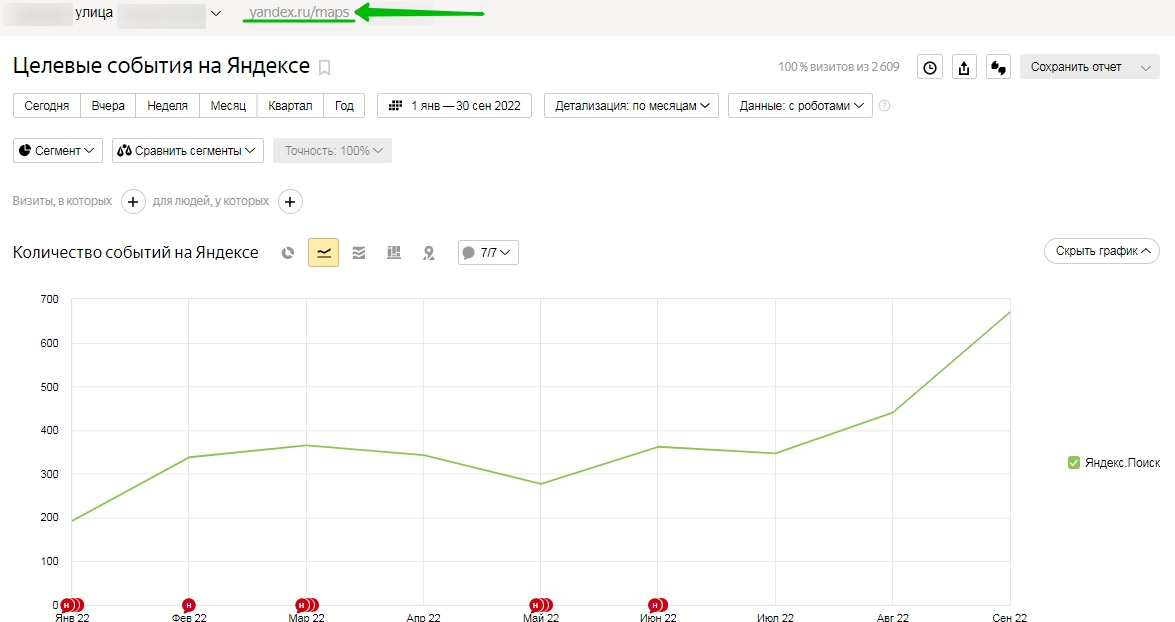Switch to map chart view
The height and width of the screenshot is (622, 1175).
tap(429, 253)
